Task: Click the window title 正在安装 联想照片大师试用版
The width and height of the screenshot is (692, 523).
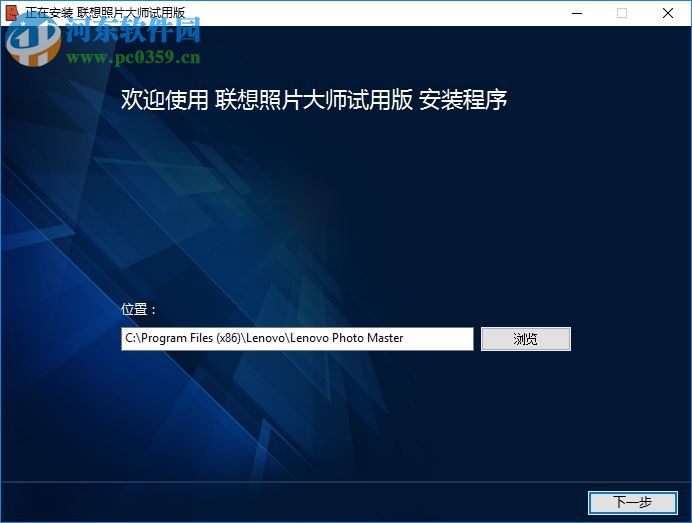Action: pos(105,13)
